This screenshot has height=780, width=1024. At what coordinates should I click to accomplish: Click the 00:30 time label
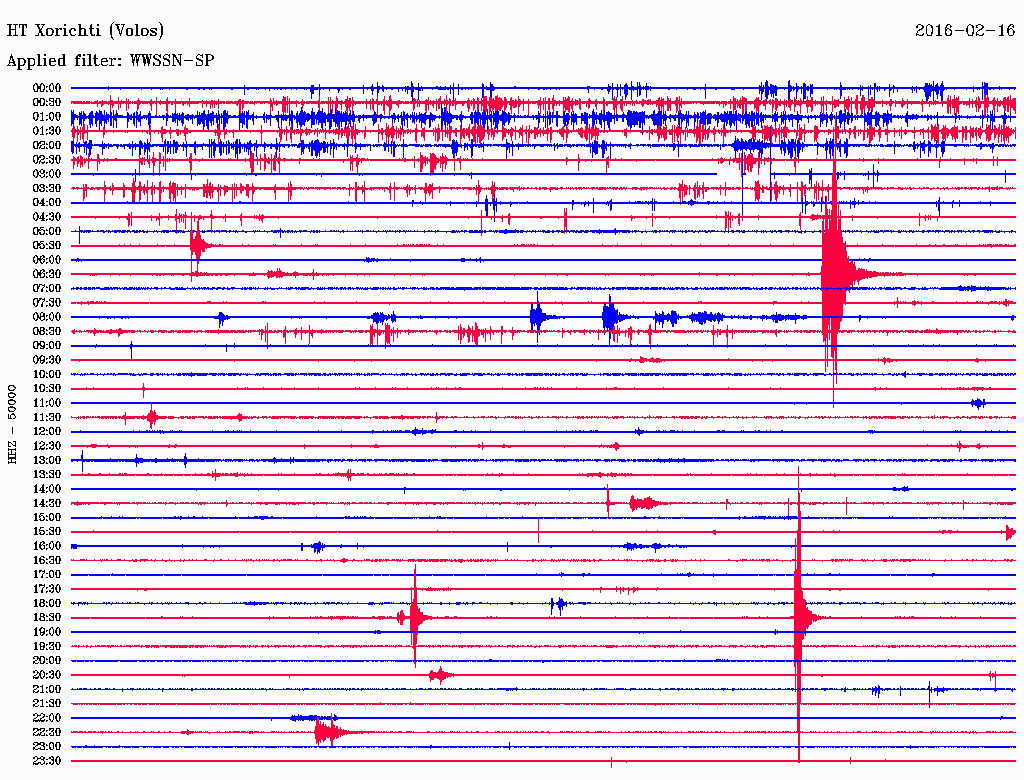47,102
